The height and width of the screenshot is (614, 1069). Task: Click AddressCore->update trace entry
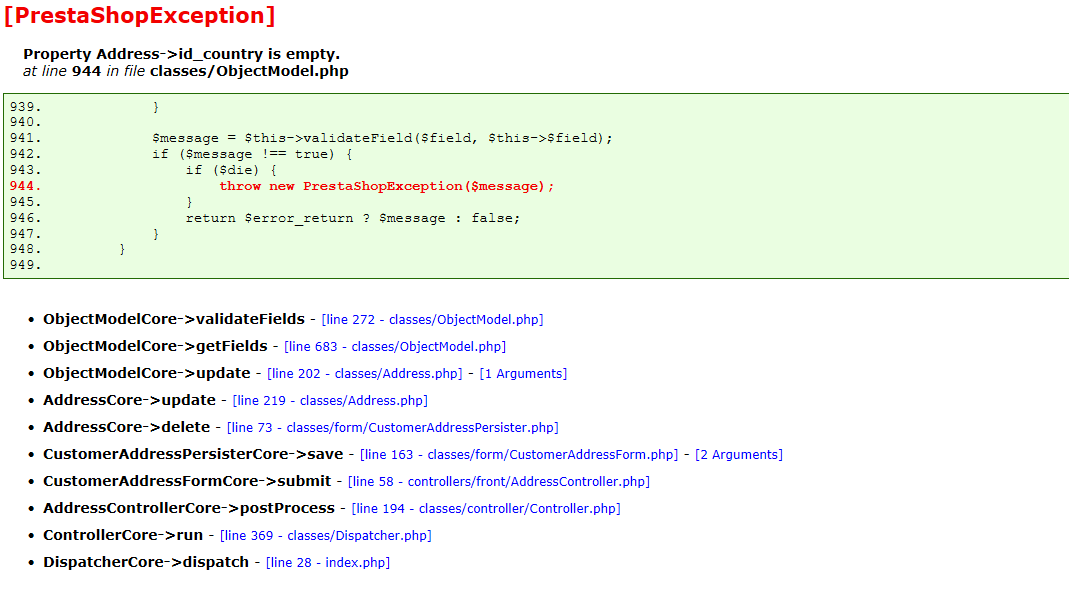[x=130, y=400]
